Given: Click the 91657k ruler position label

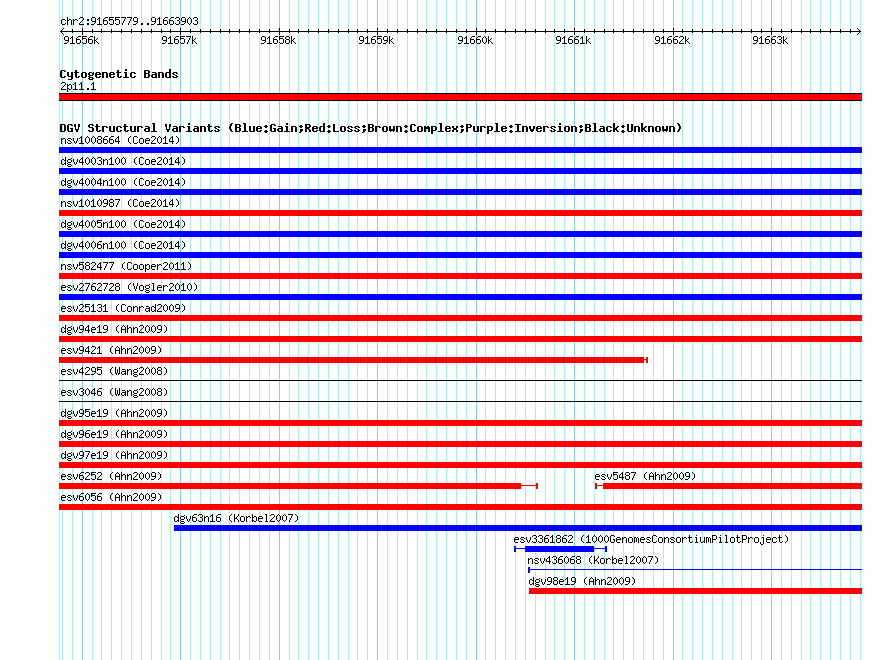Looking at the screenshot, I should click(179, 40).
